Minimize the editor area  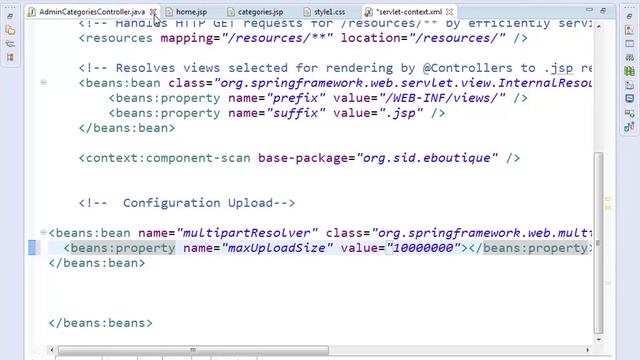point(589,10)
